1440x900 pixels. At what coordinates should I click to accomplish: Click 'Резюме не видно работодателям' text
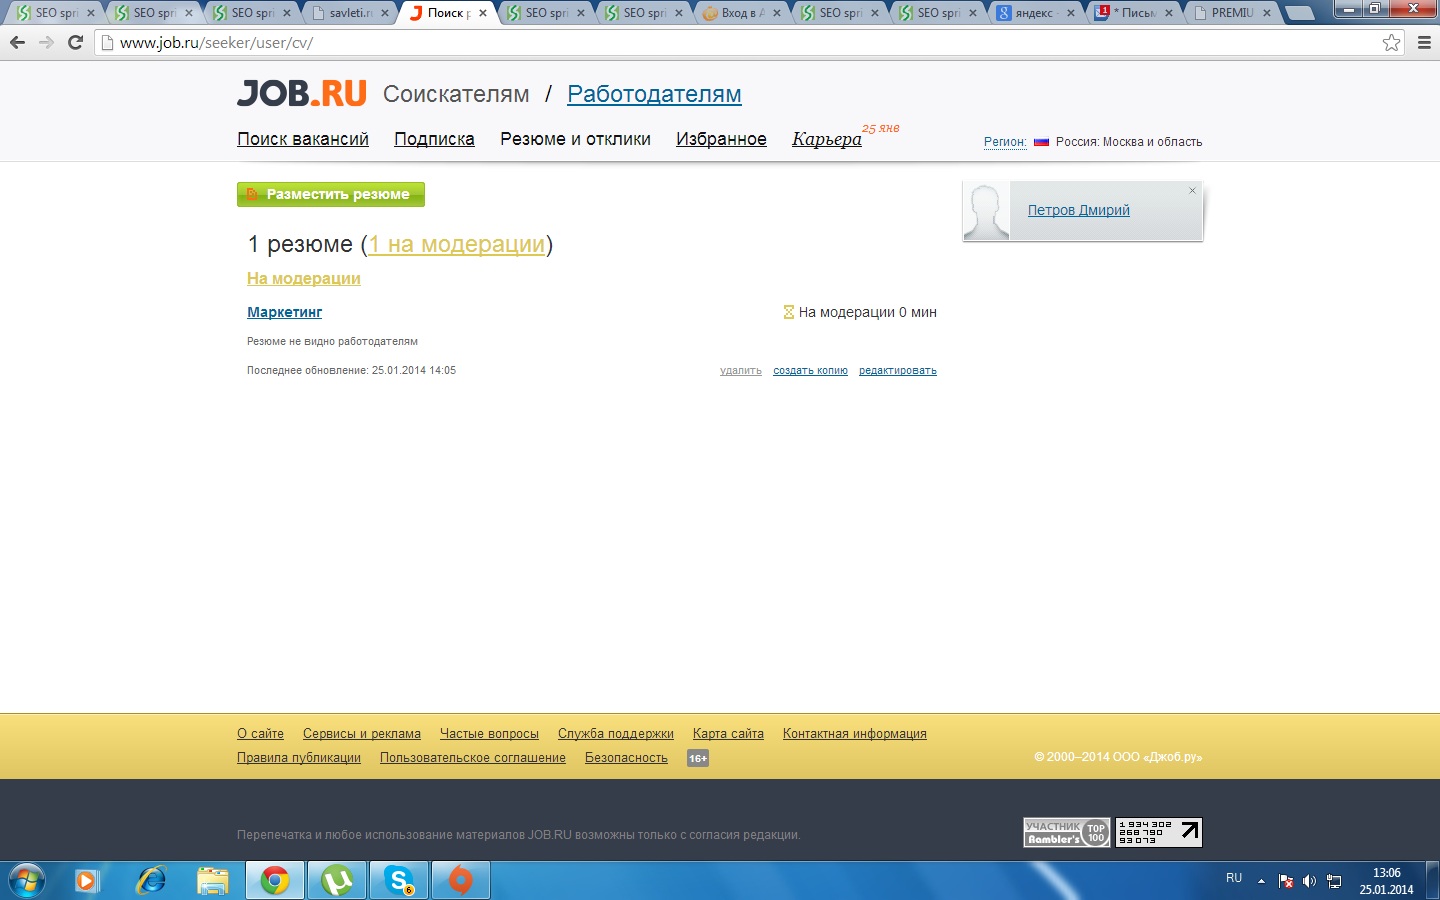(x=332, y=341)
